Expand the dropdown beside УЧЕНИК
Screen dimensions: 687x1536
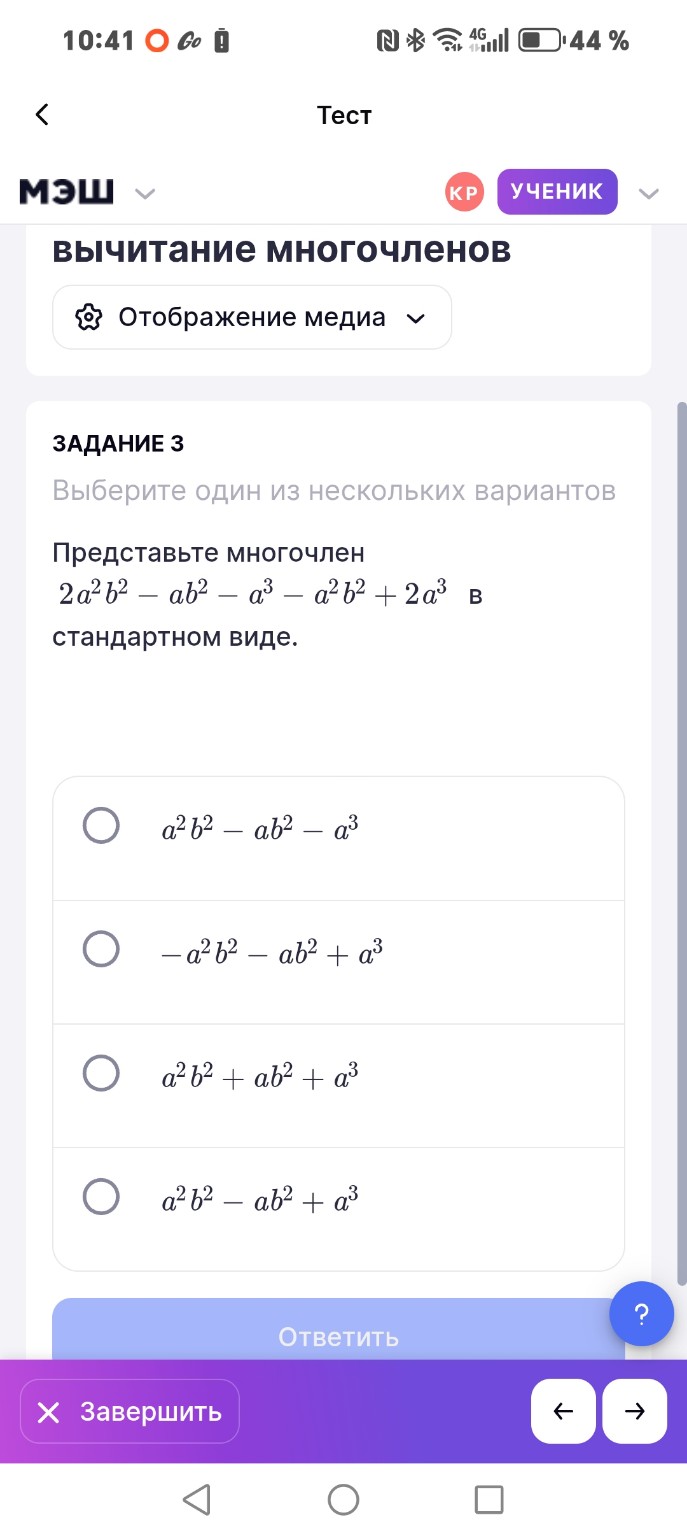coord(649,191)
